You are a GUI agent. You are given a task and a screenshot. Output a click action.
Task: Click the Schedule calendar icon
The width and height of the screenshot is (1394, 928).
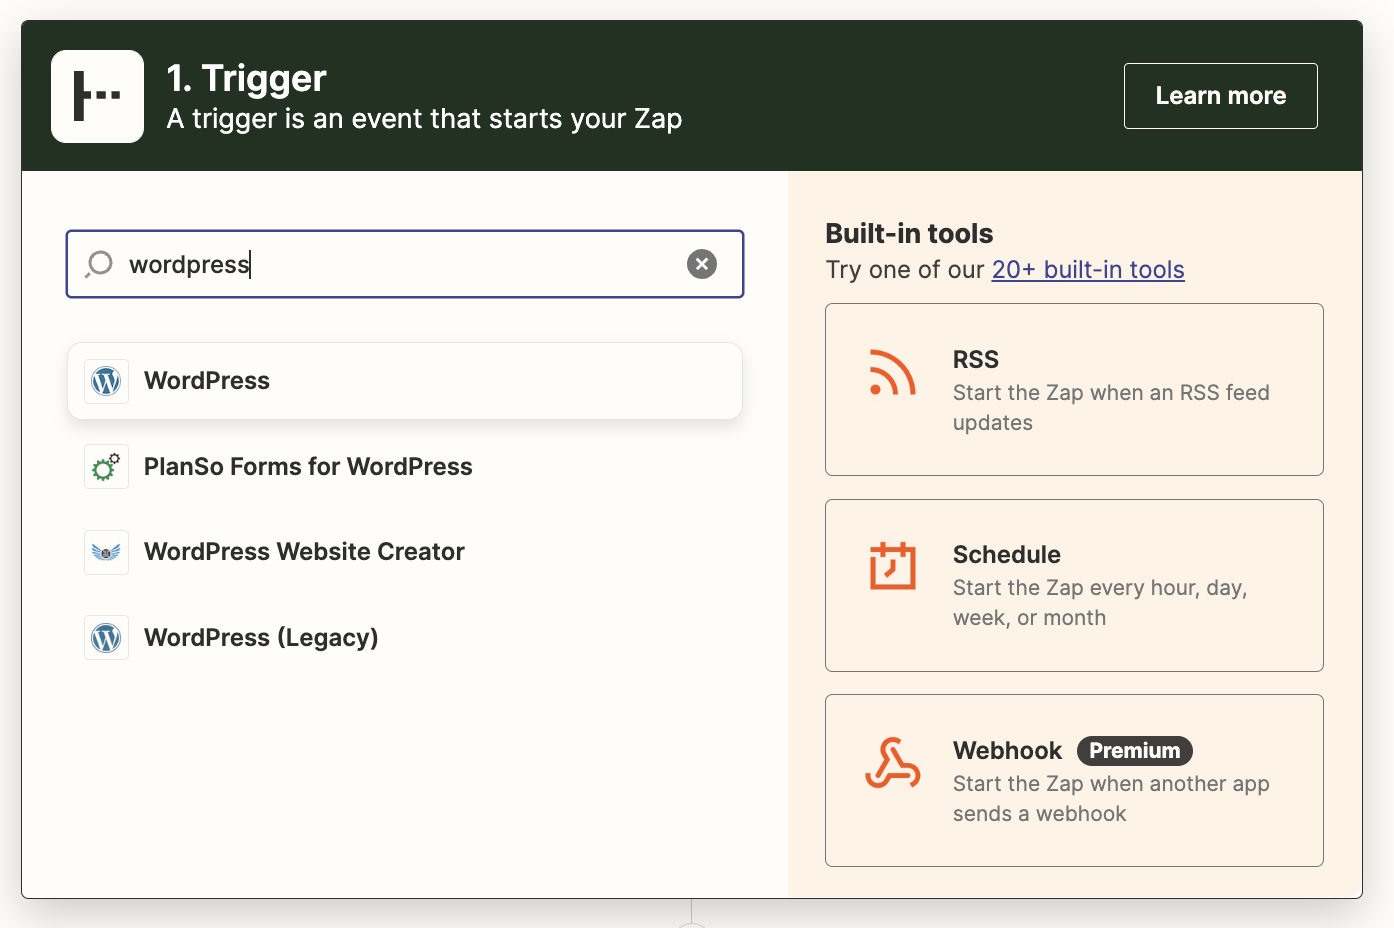coord(892,566)
